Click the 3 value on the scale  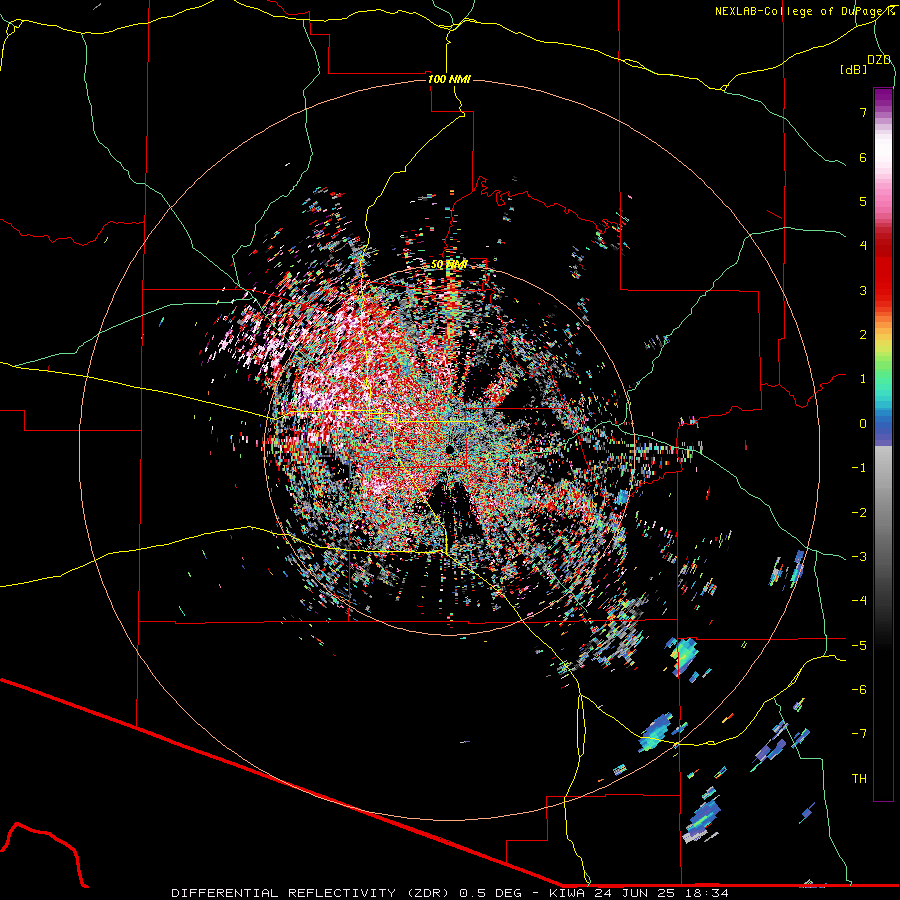(x=863, y=290)
